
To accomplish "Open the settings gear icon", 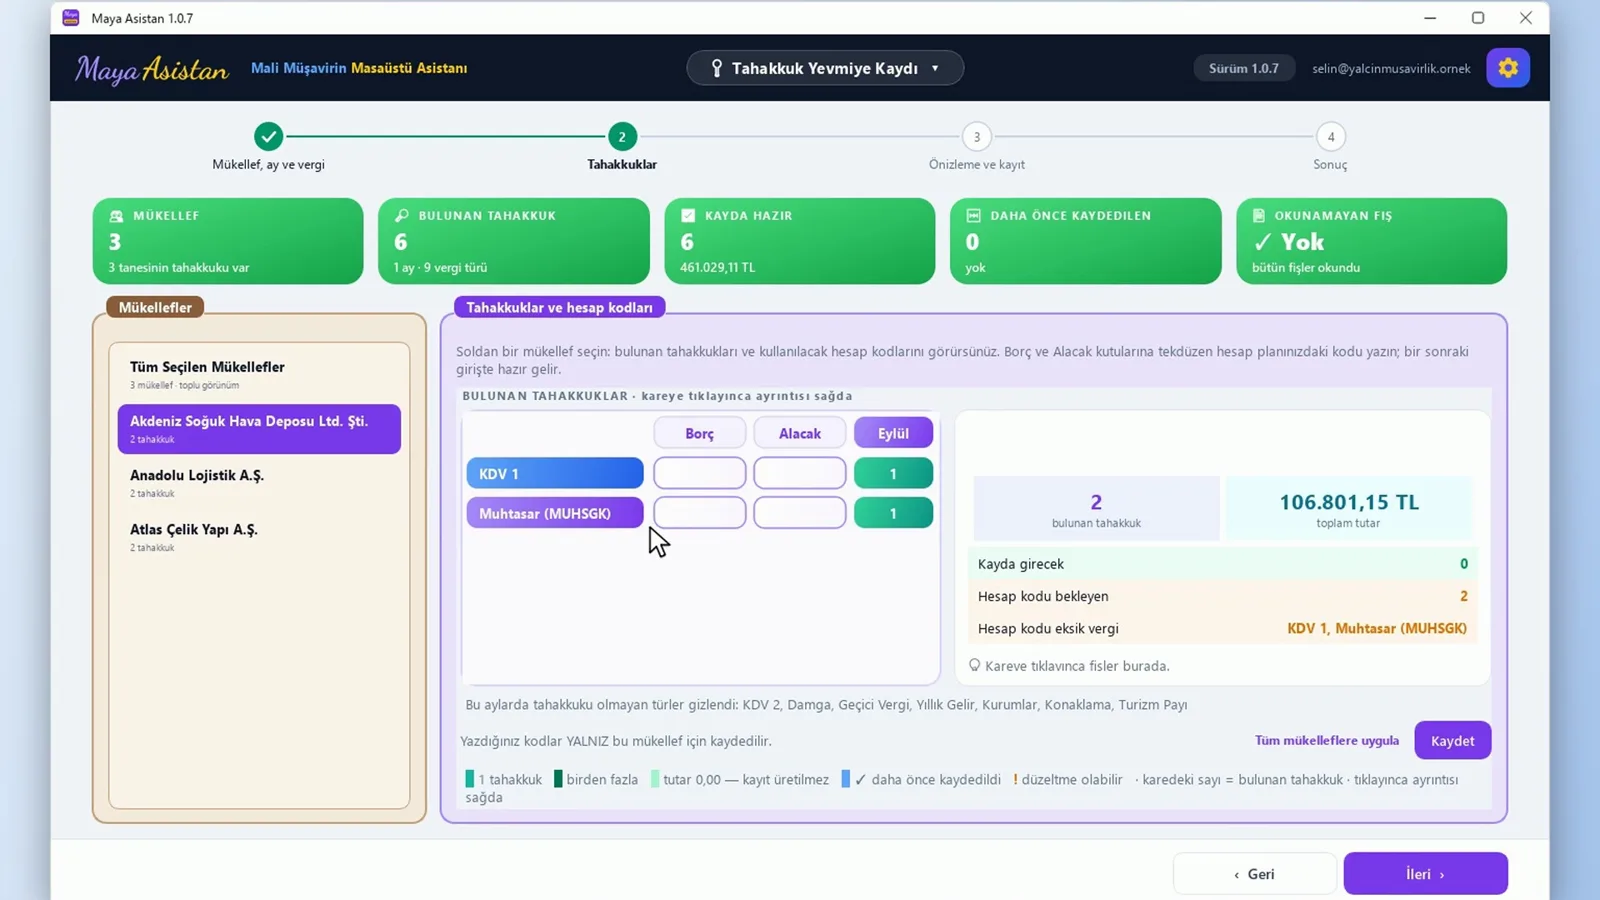I will pyautogui.click(x=1507, y=68).
